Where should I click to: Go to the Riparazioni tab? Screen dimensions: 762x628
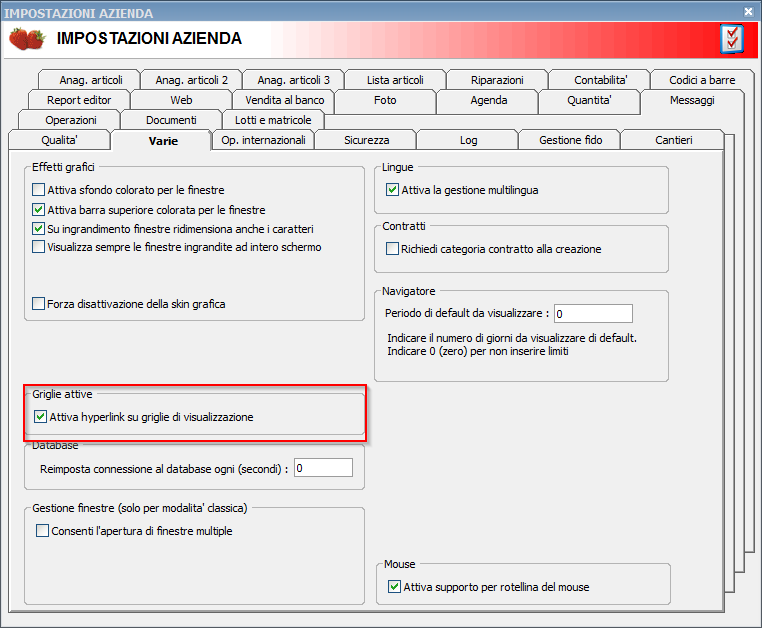(497, 80)
